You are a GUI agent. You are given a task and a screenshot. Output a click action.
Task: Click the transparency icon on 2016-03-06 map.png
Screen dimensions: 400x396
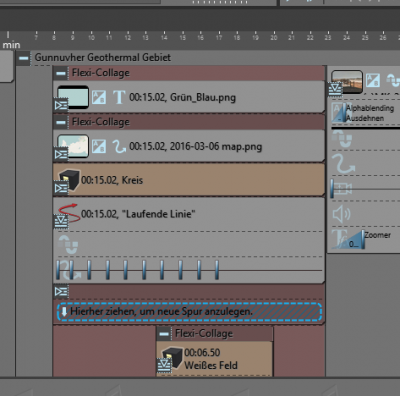99,146
